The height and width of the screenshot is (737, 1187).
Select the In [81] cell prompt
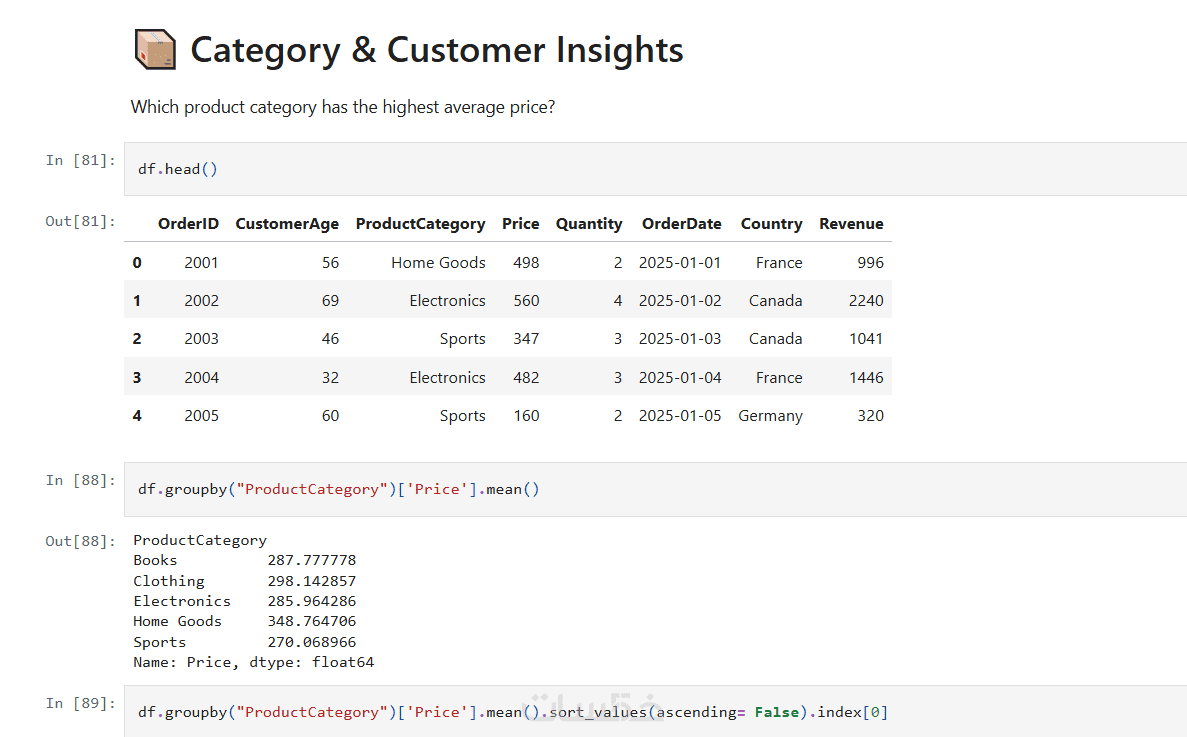pos(80,160)
